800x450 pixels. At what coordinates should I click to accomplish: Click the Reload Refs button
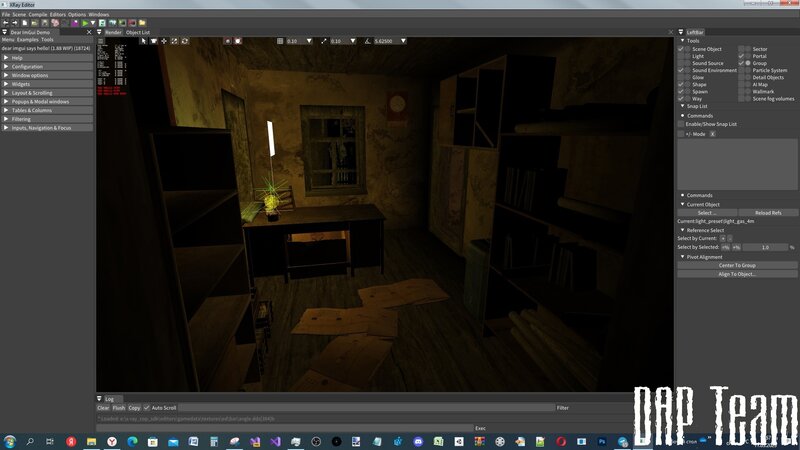[x=767, y=212]
